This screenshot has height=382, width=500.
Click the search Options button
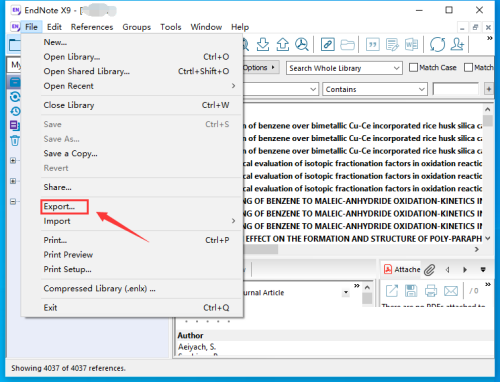coord(259,68)
